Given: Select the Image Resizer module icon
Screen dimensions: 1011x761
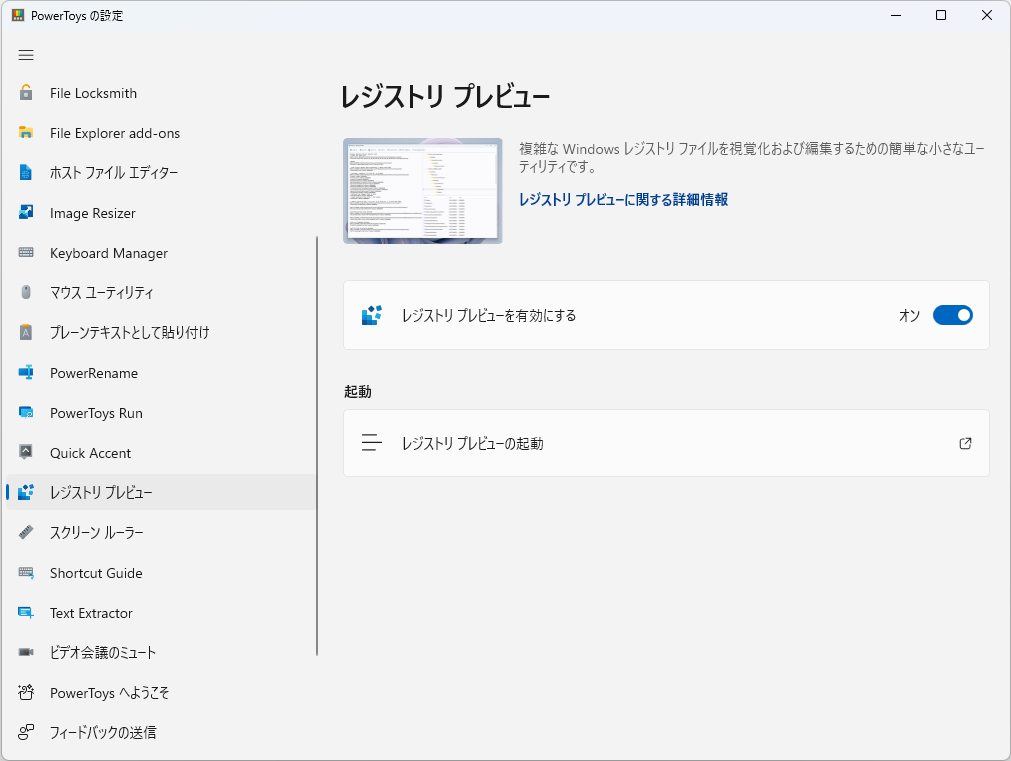Looking at the screenshot, I should point(26,213).
